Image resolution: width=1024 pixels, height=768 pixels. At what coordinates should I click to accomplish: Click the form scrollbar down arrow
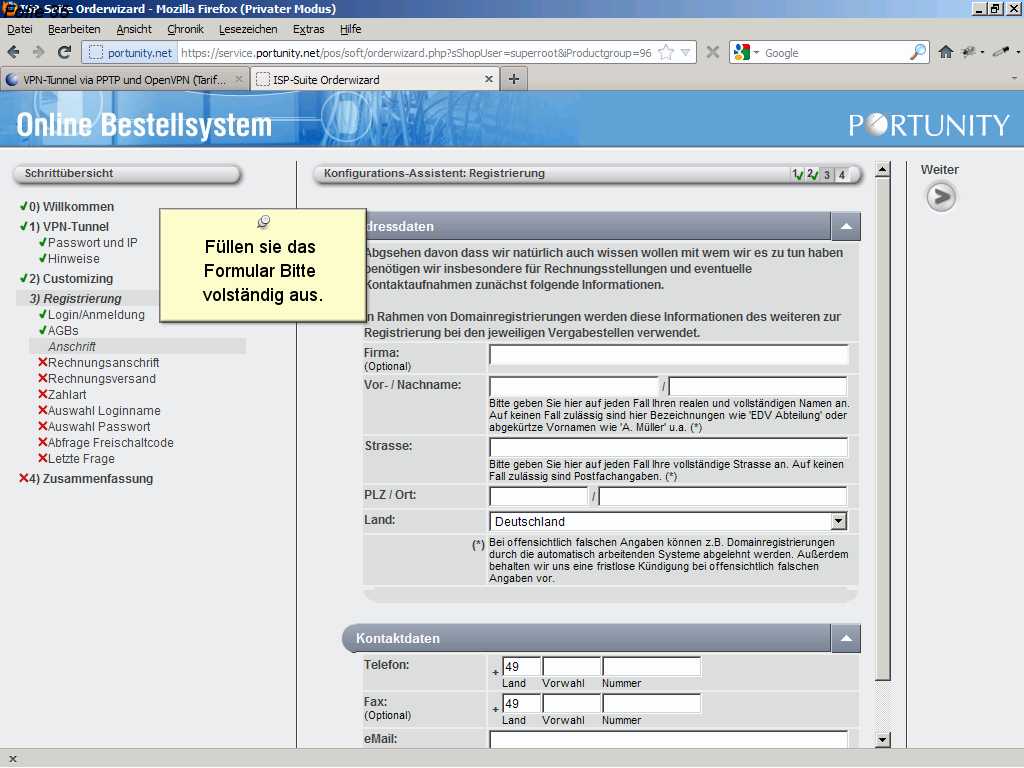pos(882,739)
